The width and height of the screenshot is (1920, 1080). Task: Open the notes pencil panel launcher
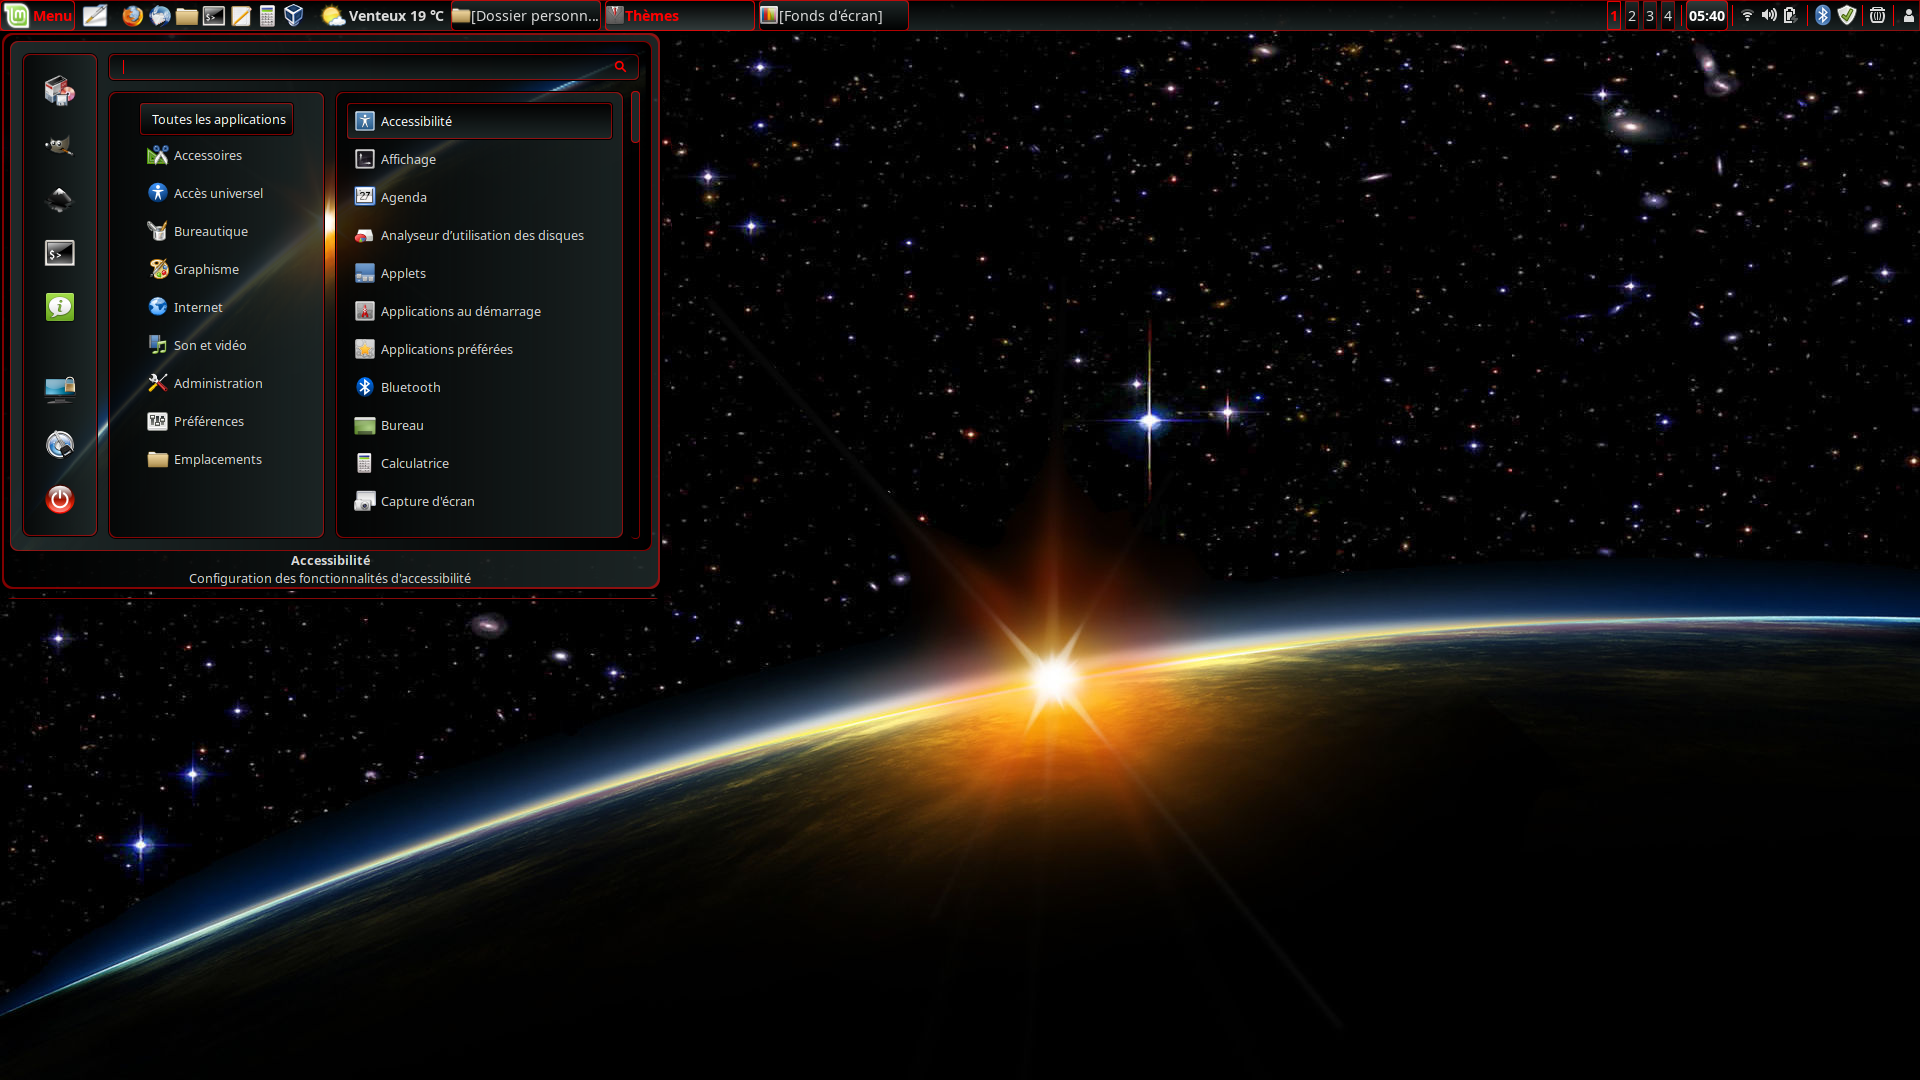coord(241,15)
